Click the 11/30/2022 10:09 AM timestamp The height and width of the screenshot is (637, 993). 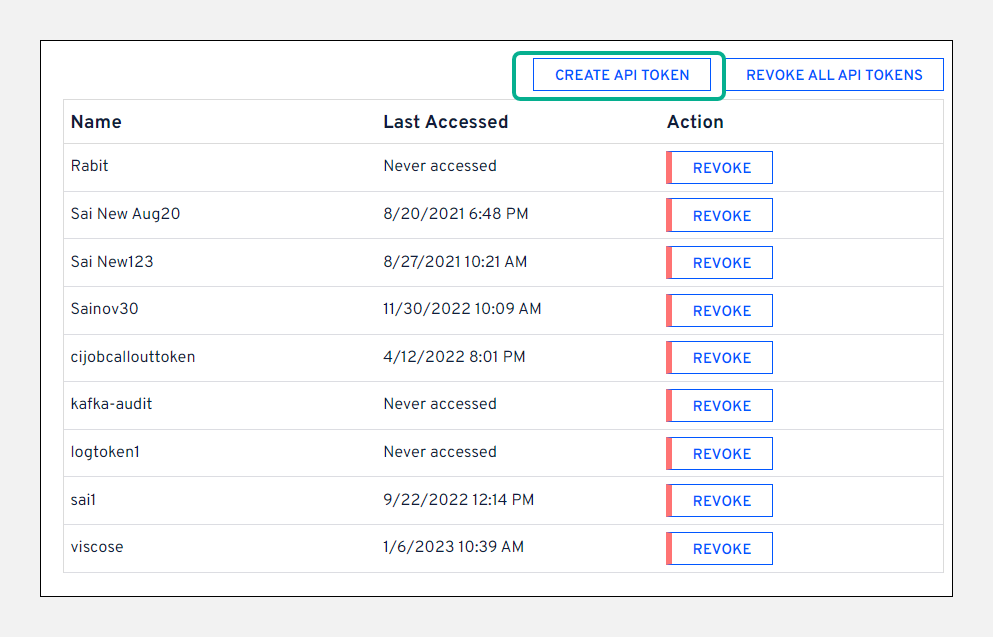pyautogui.click(x=462, y=309)
